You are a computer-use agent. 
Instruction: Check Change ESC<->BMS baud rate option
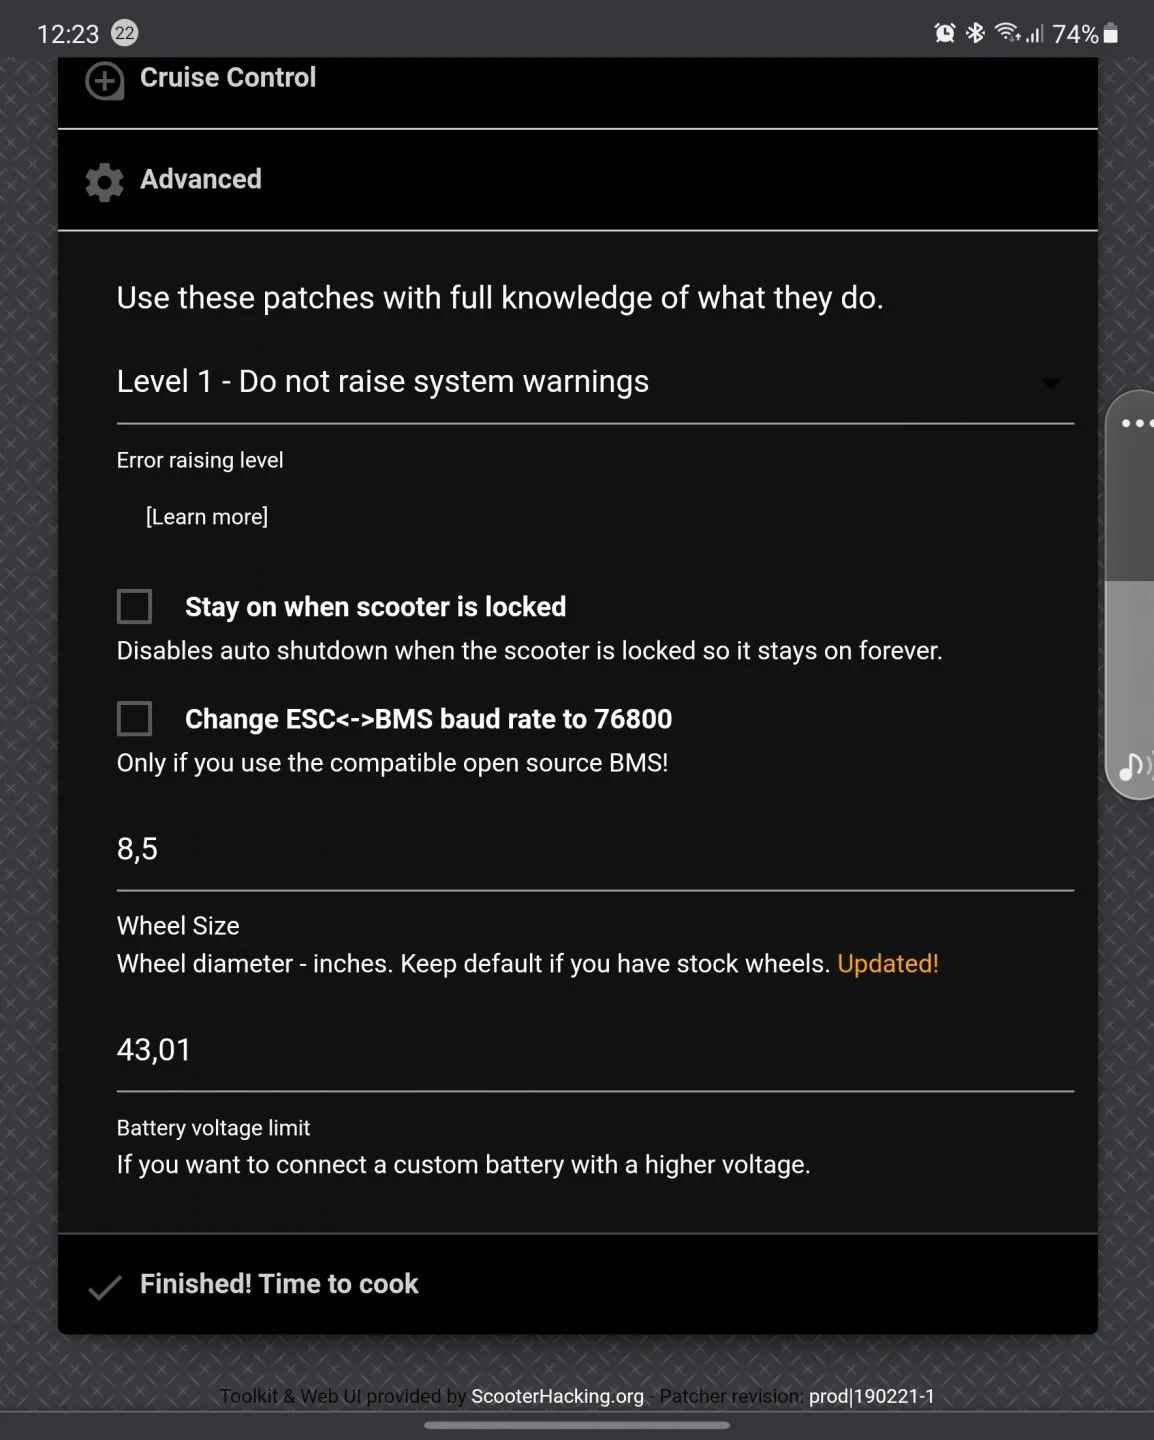point(134,718)
